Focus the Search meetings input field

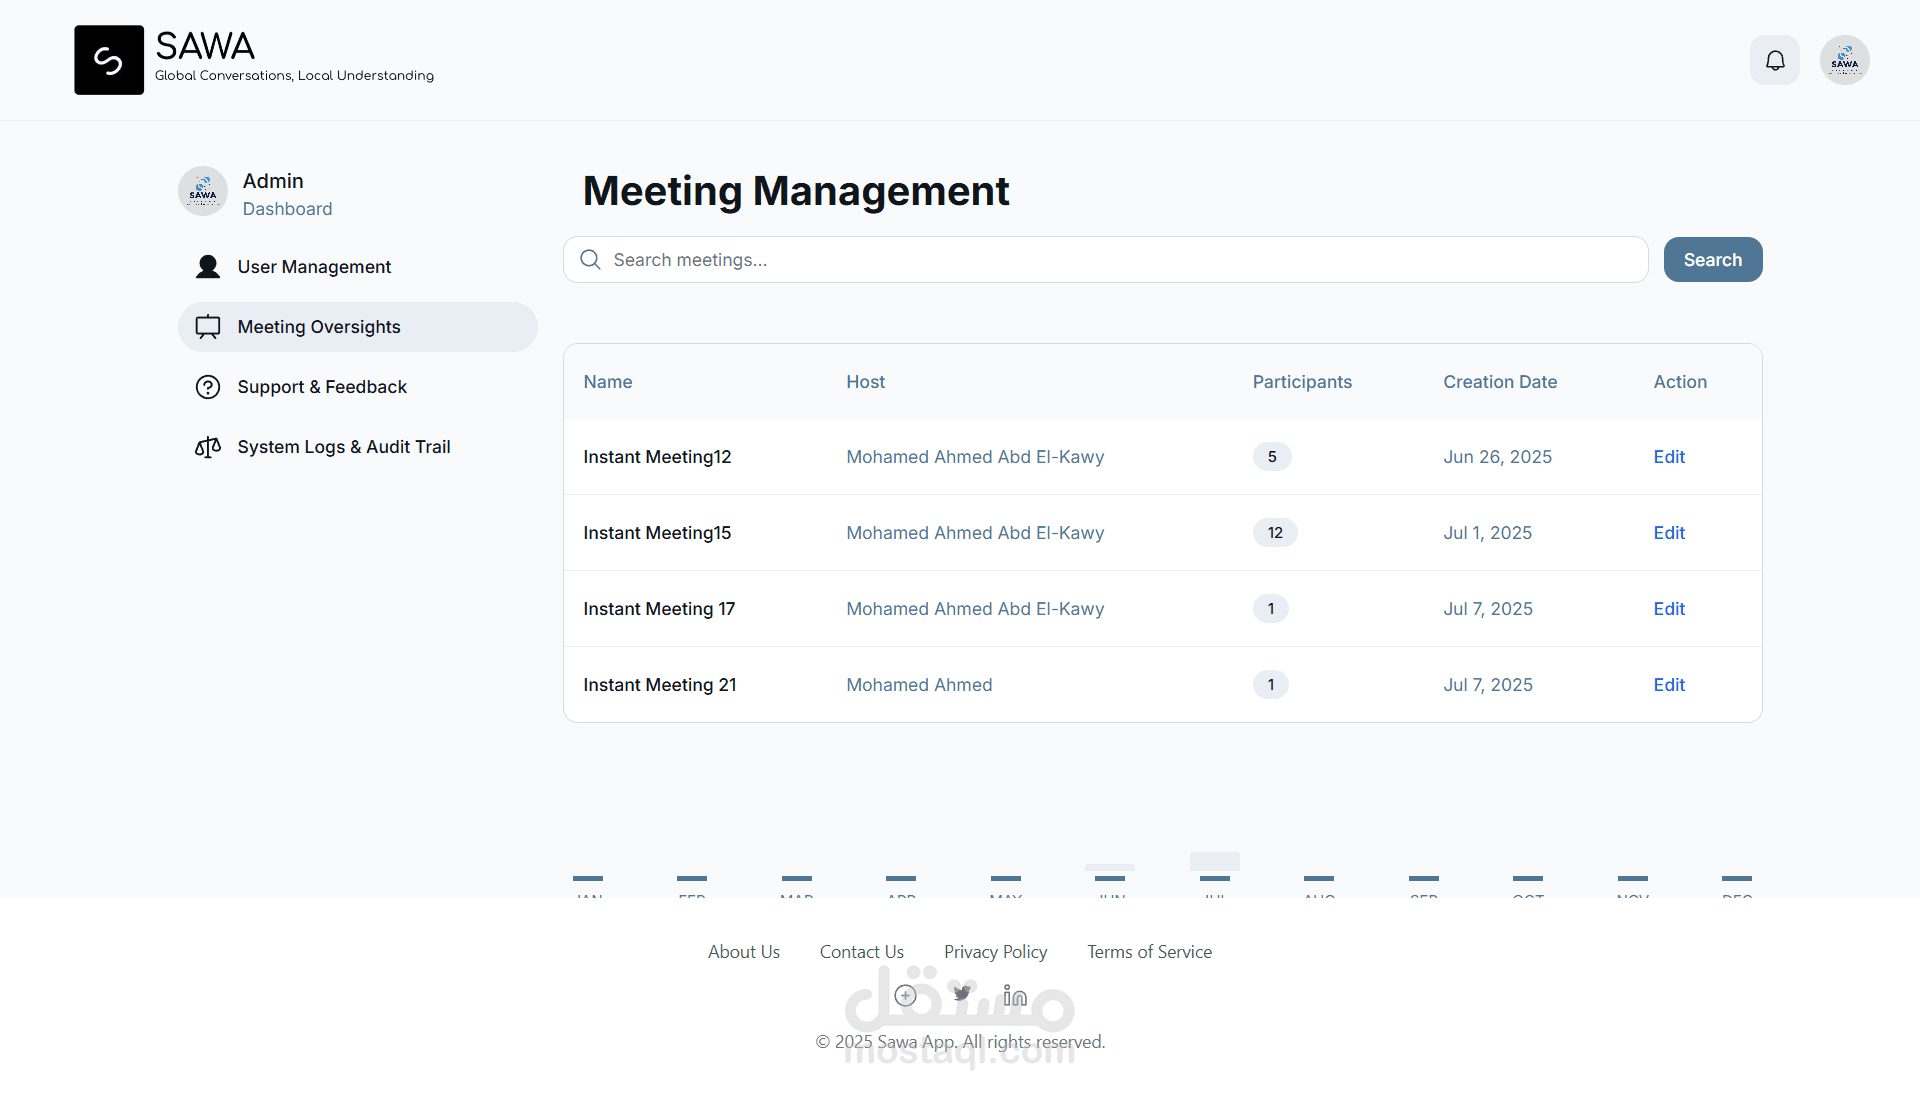pos(1105,260)
